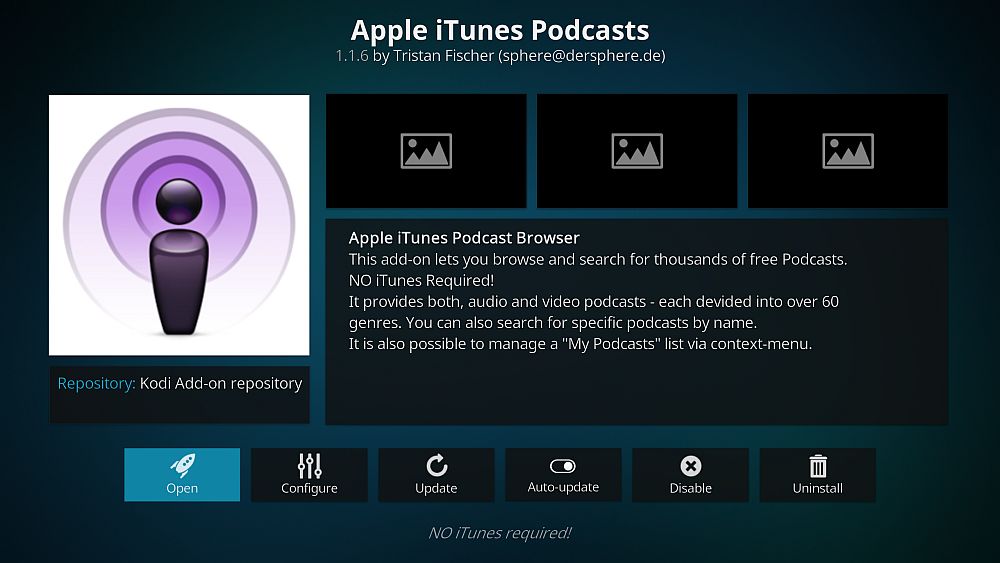Click the Repository: Kodi Add-on repository text
The image size is (1000, 563).
(180, 383)
